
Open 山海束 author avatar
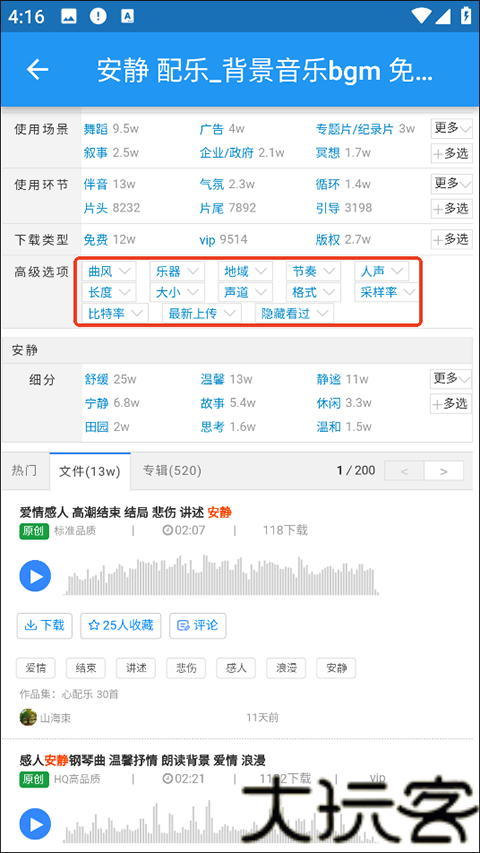28,717
